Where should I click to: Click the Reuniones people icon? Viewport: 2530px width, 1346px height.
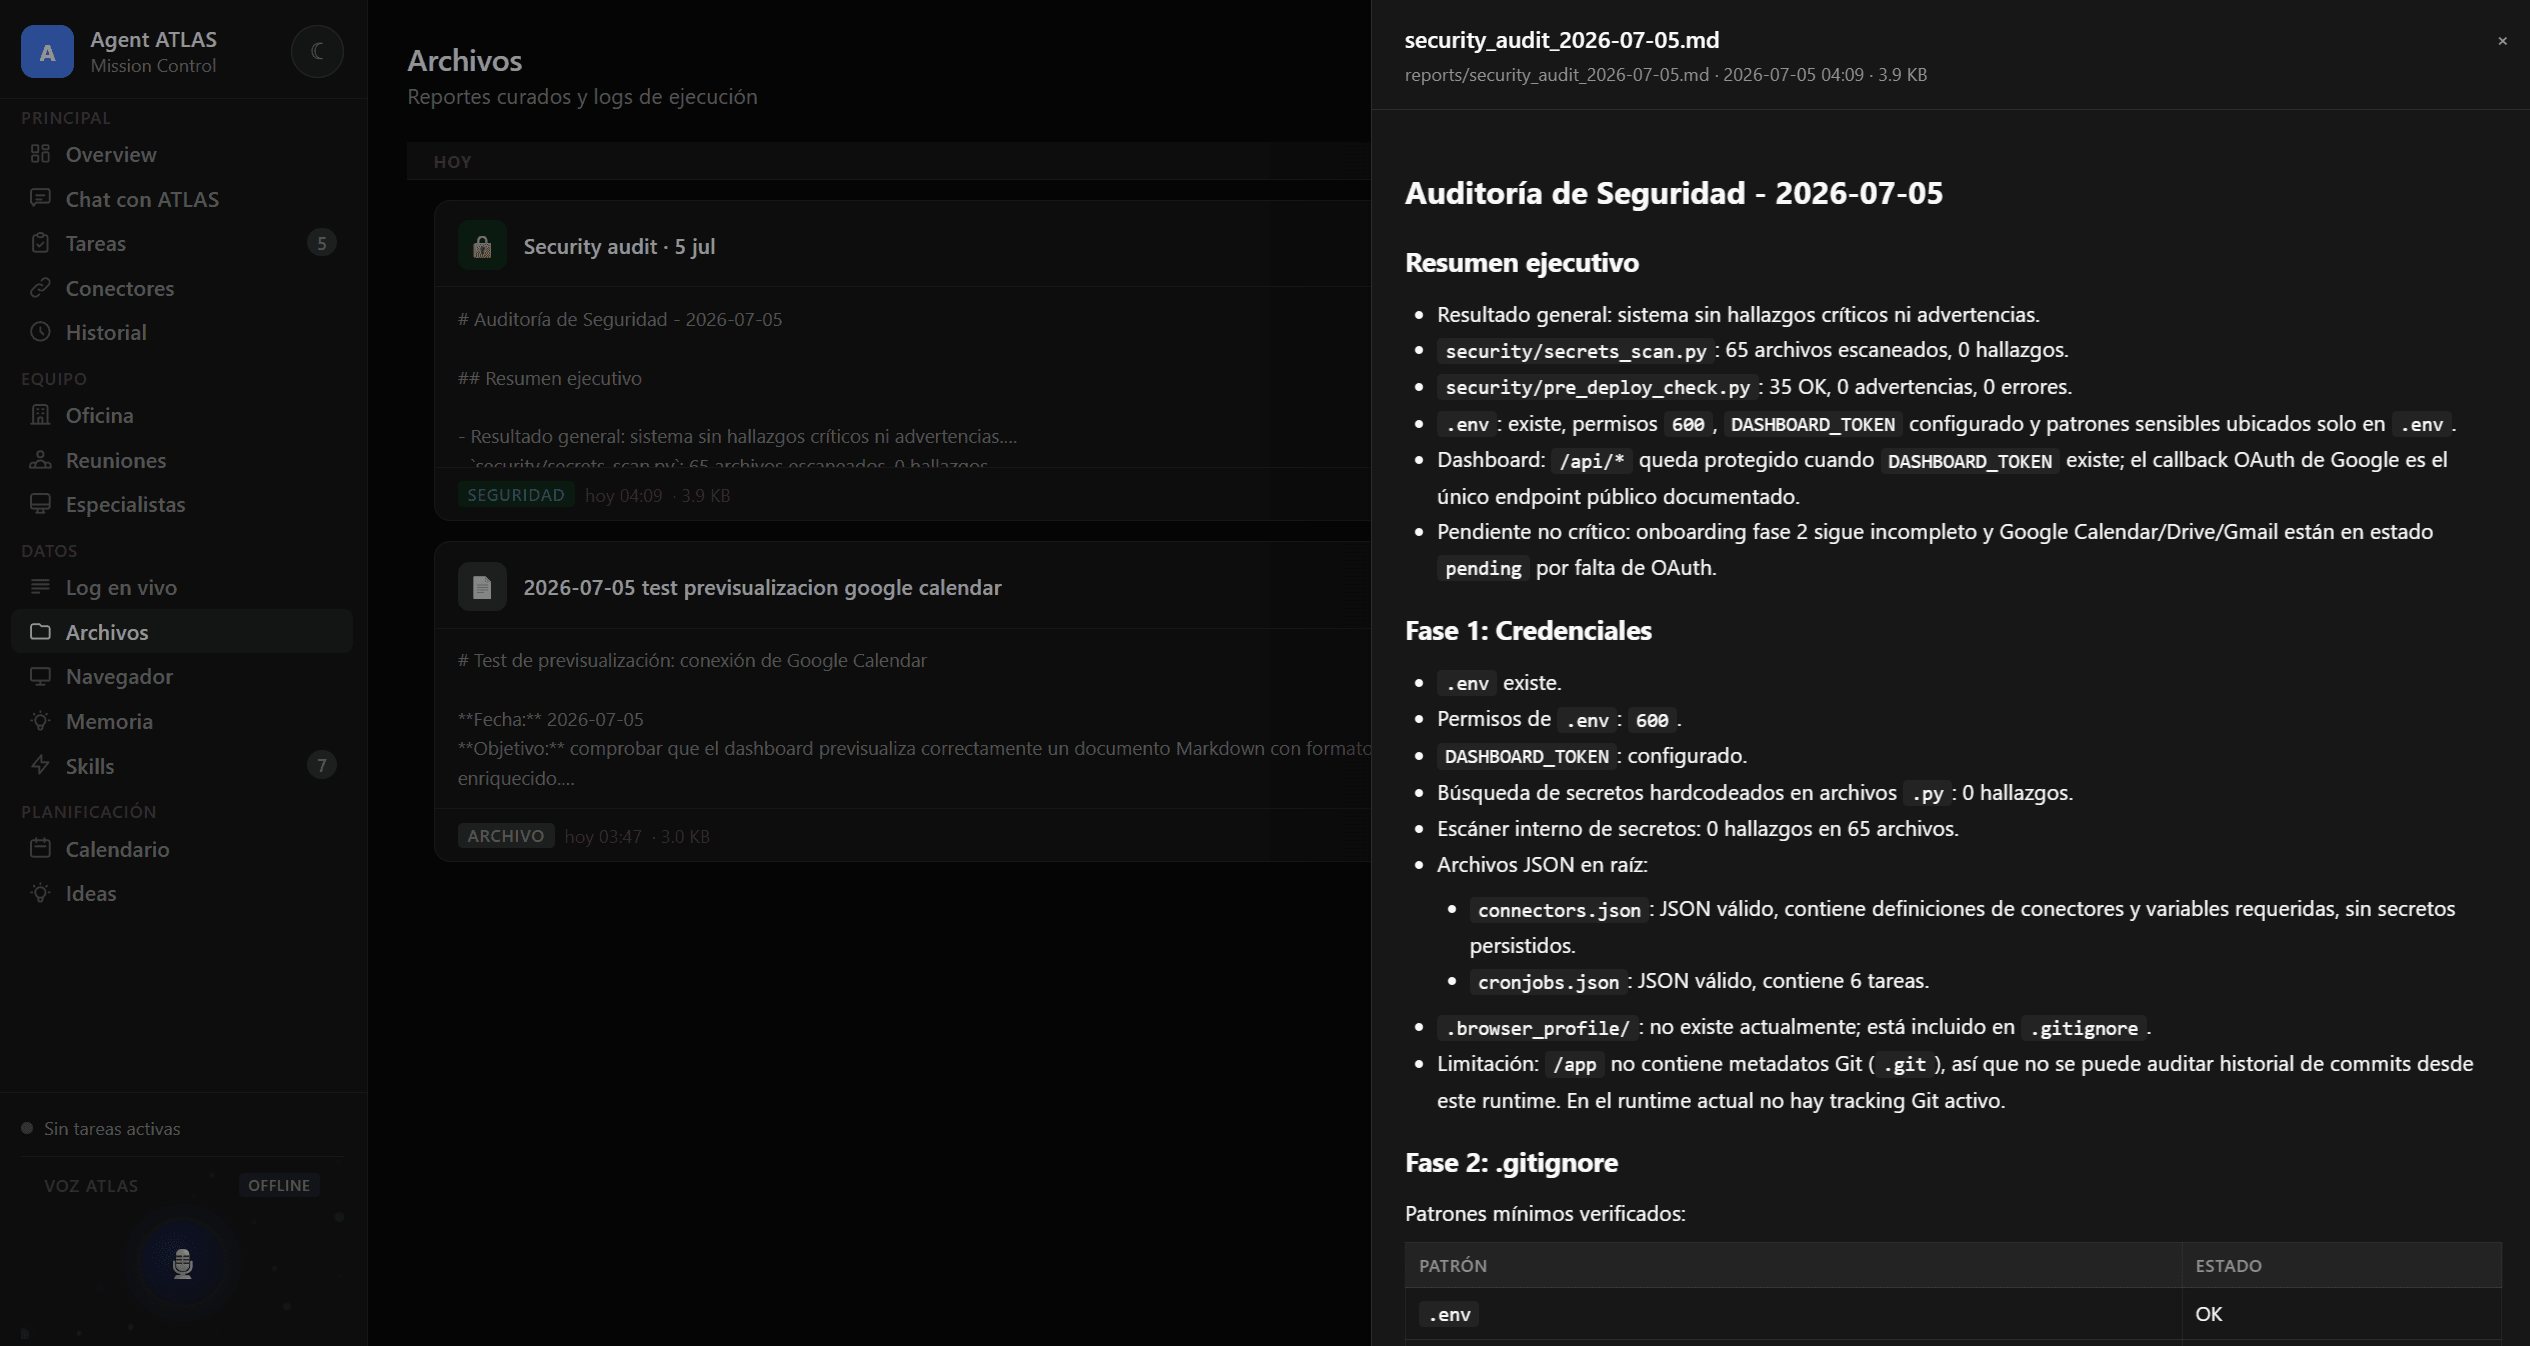click(x=40, y=460)
